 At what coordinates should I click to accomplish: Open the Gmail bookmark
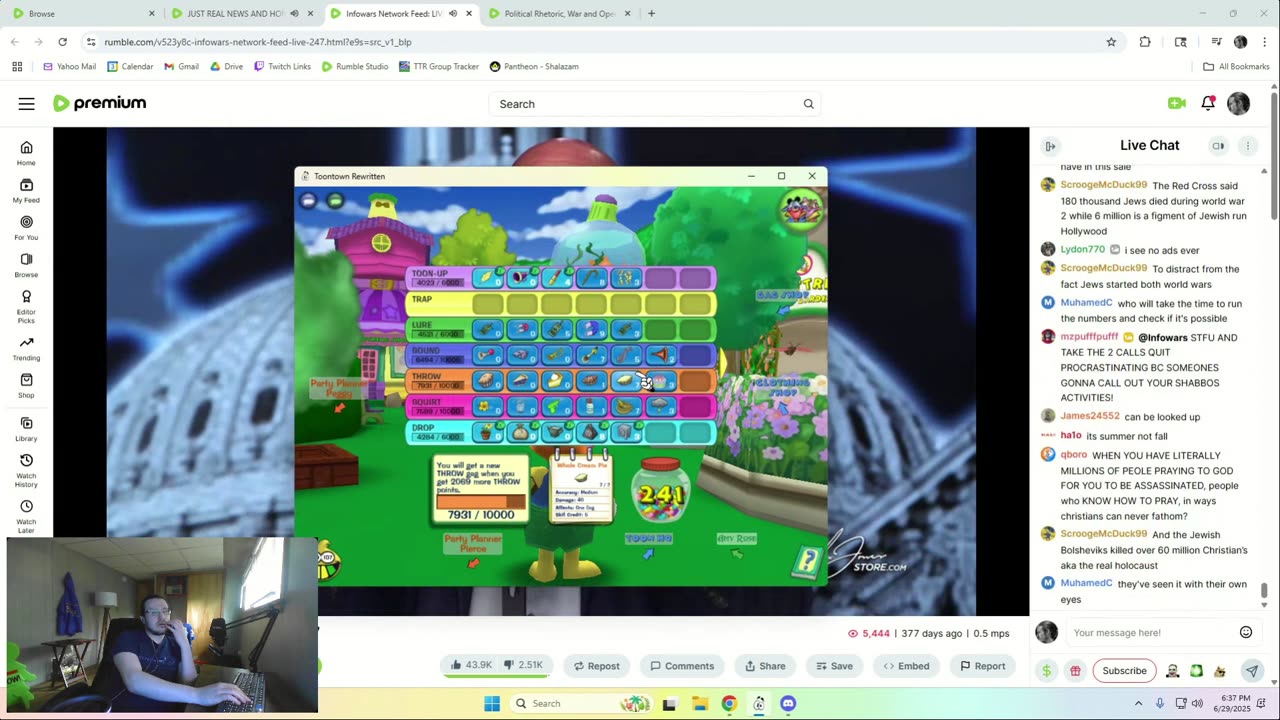point(181,66)
